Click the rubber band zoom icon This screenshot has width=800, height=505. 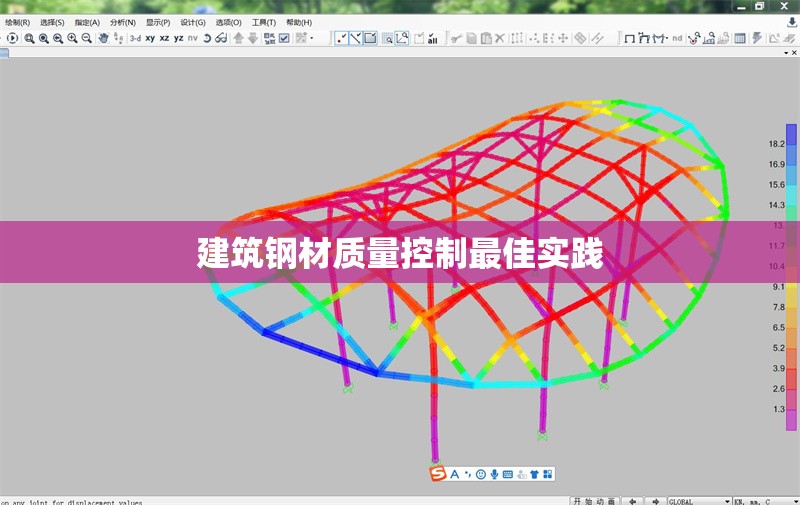pos(30,38)
